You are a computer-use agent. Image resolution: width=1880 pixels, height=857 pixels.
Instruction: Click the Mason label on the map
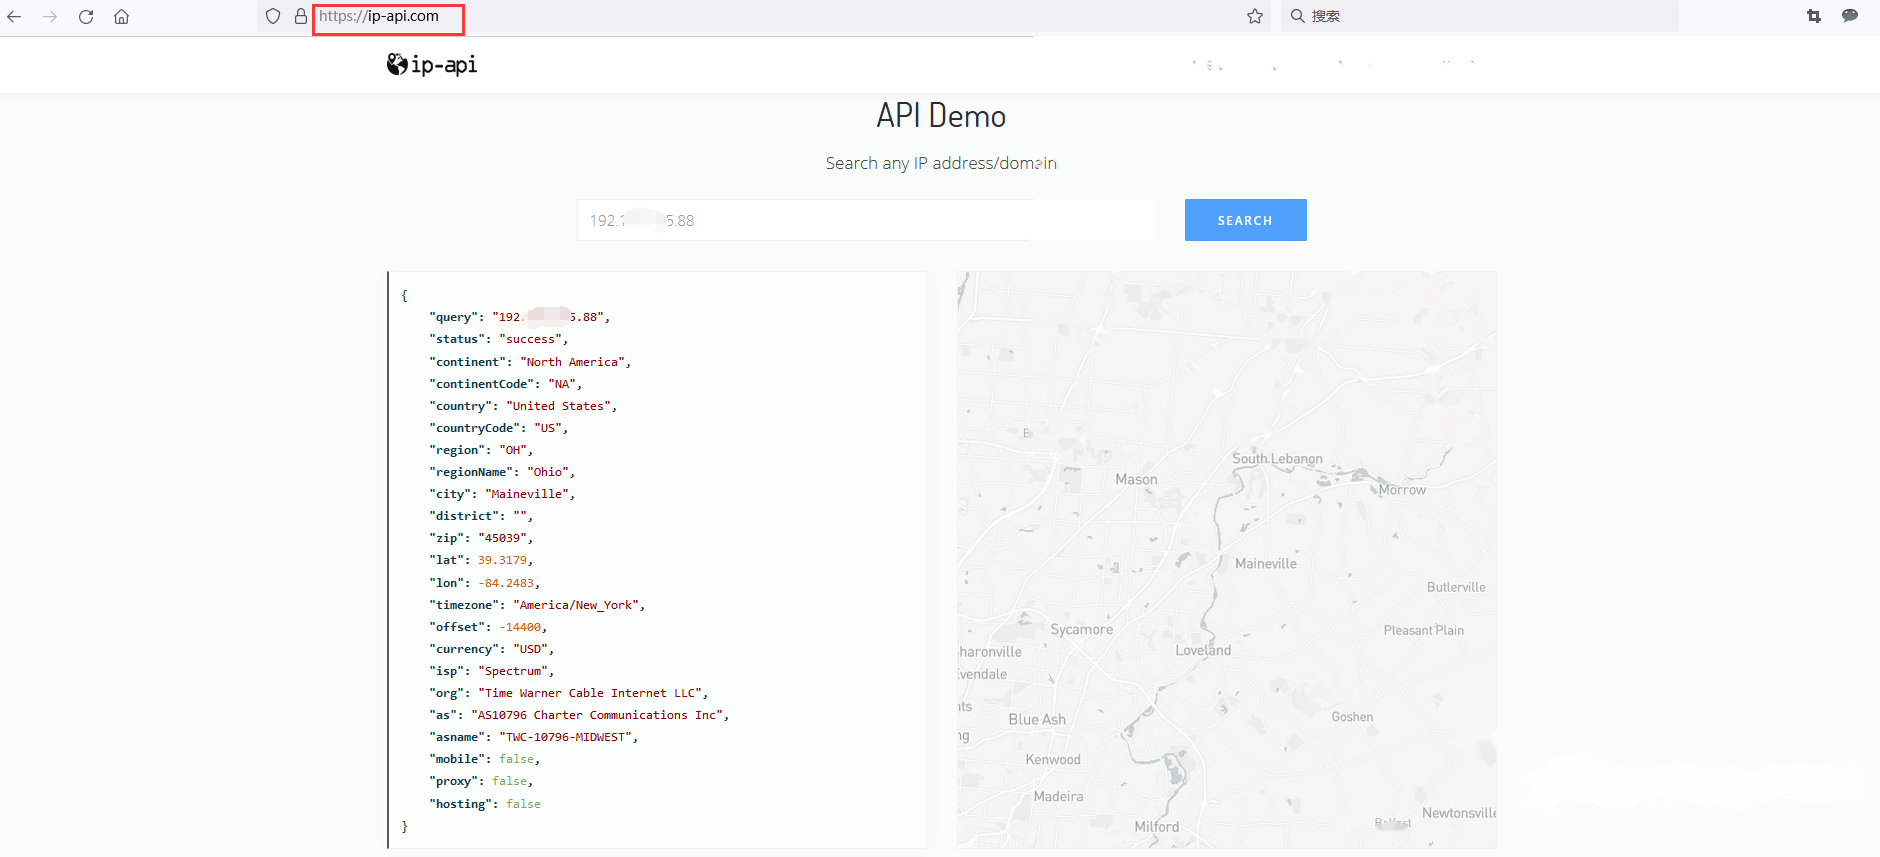click(1136, 480)
